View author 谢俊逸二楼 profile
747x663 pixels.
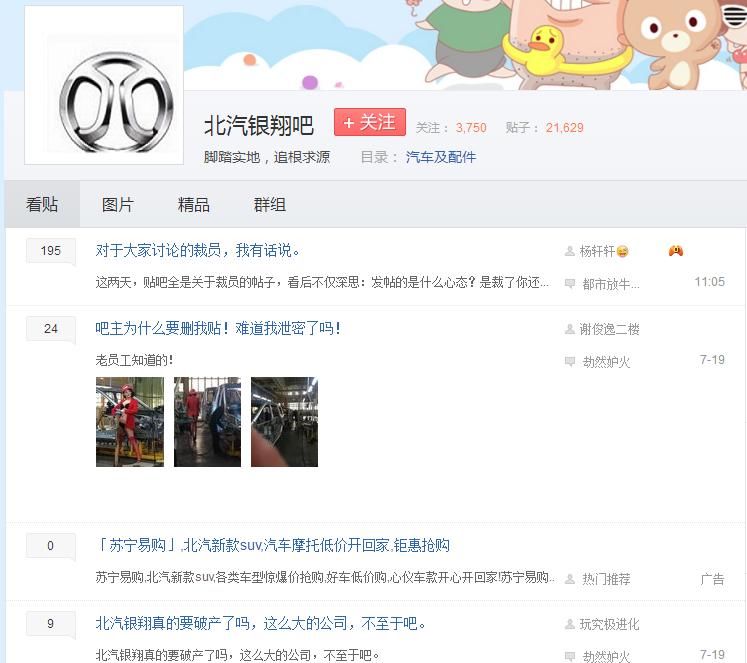pyautogui.click(x=609, y=329)
